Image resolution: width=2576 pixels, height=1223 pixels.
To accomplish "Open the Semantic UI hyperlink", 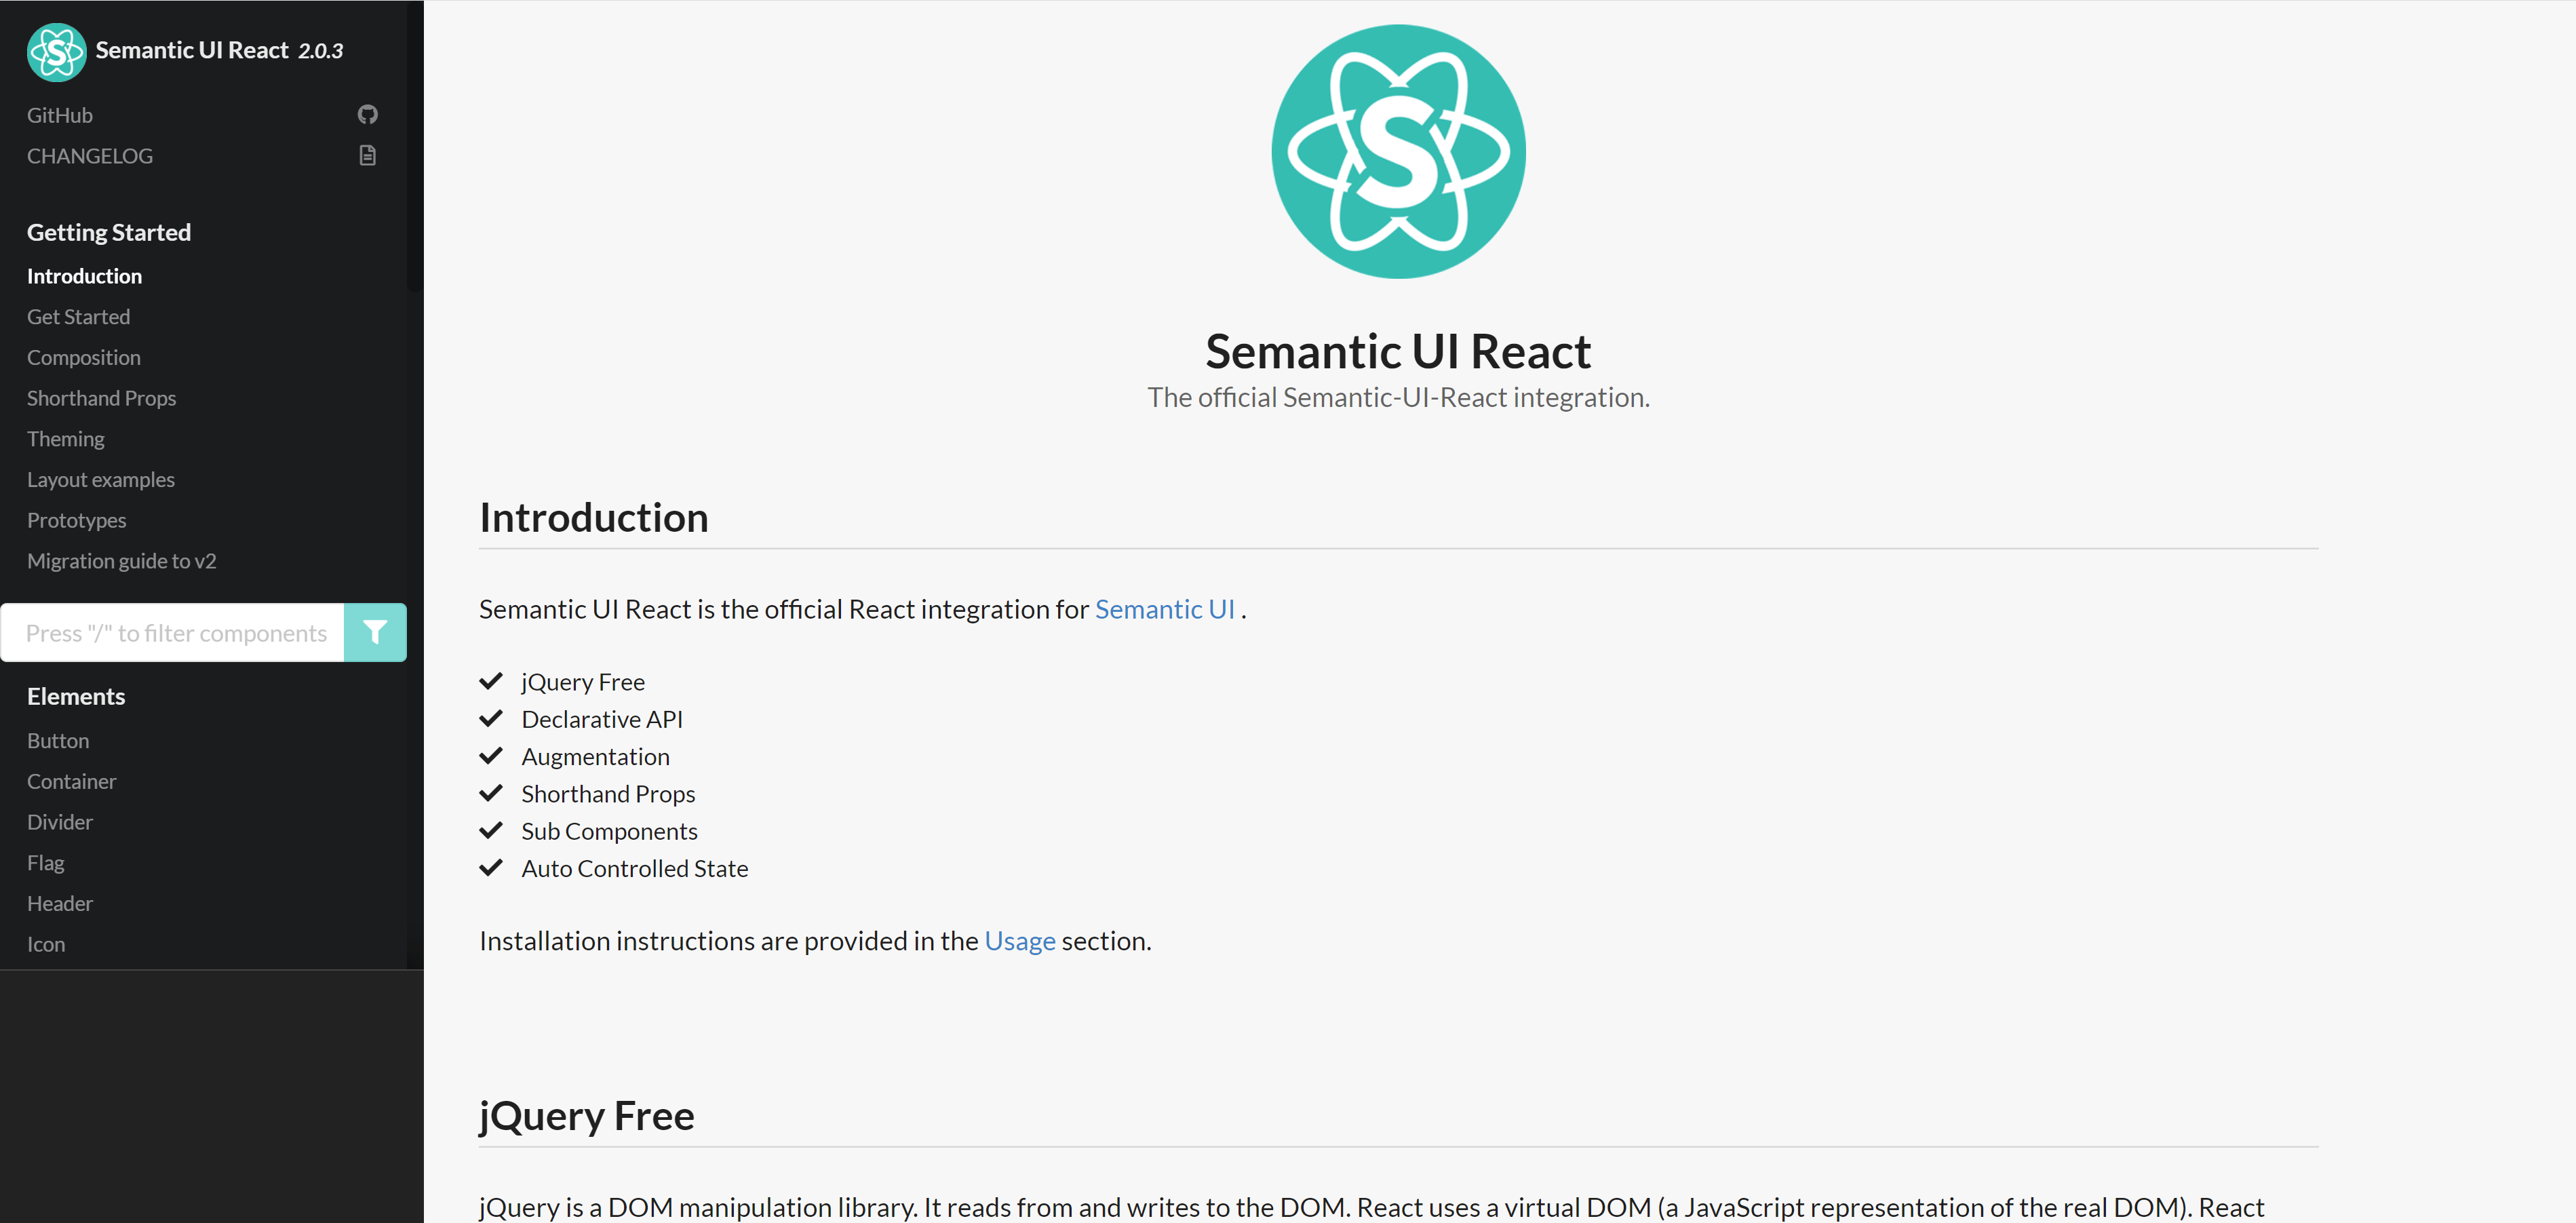I will point(1164,609).
